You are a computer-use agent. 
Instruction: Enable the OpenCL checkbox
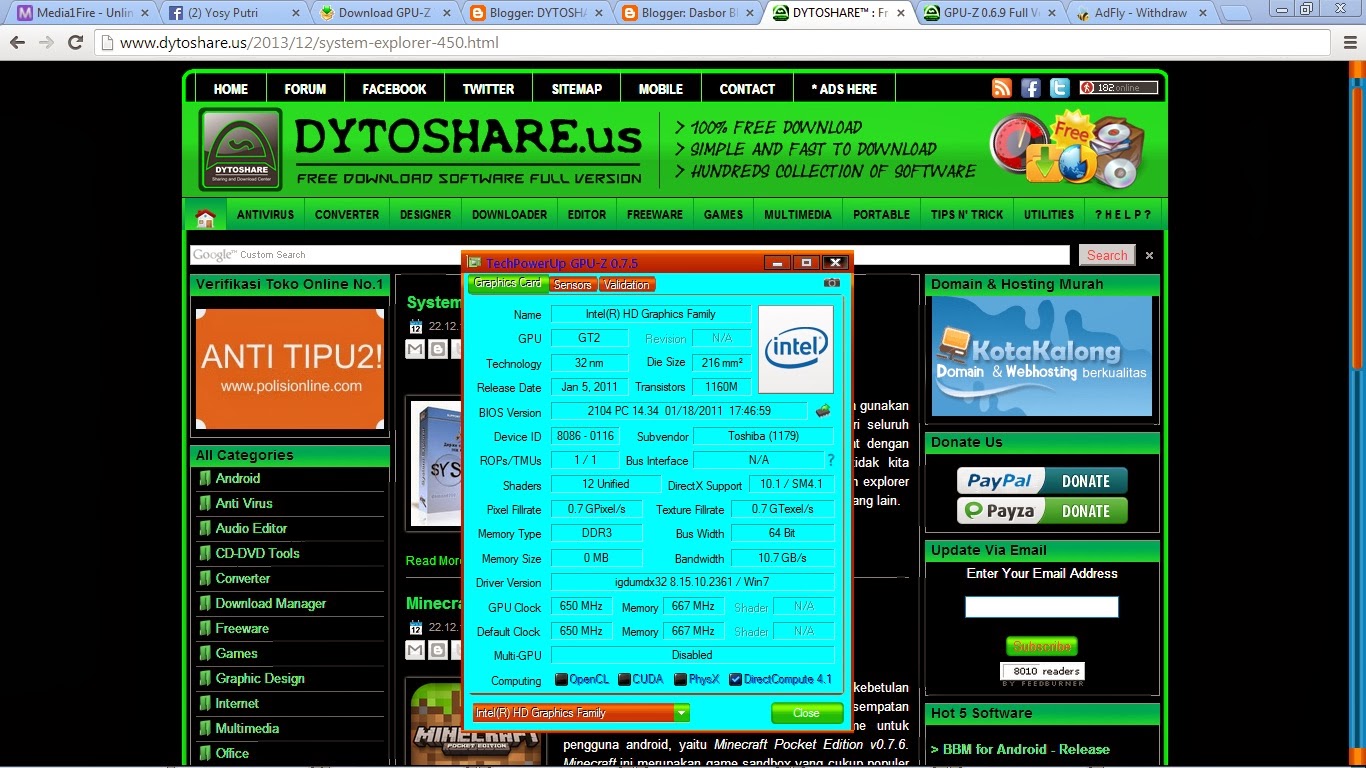click(x=561, y=680)
